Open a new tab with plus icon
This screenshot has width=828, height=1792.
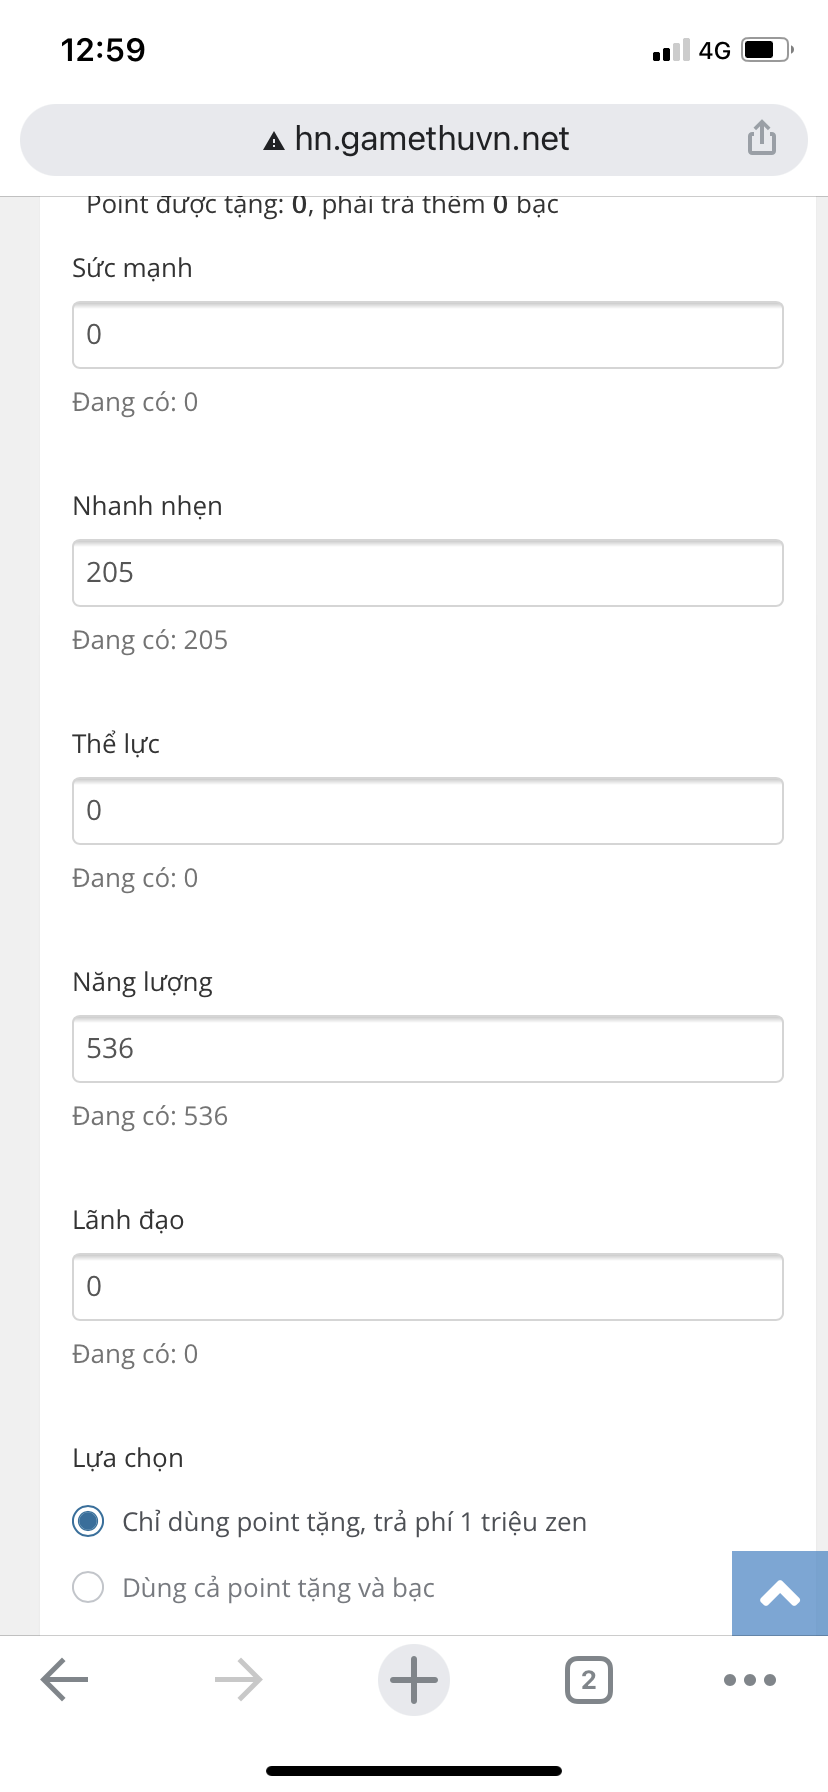(x=414, y=1679)
